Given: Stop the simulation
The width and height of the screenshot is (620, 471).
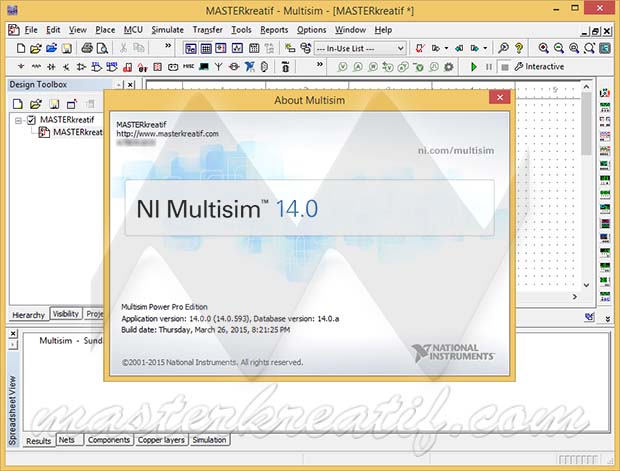Looking at the screenshot, I should (505, 67).
